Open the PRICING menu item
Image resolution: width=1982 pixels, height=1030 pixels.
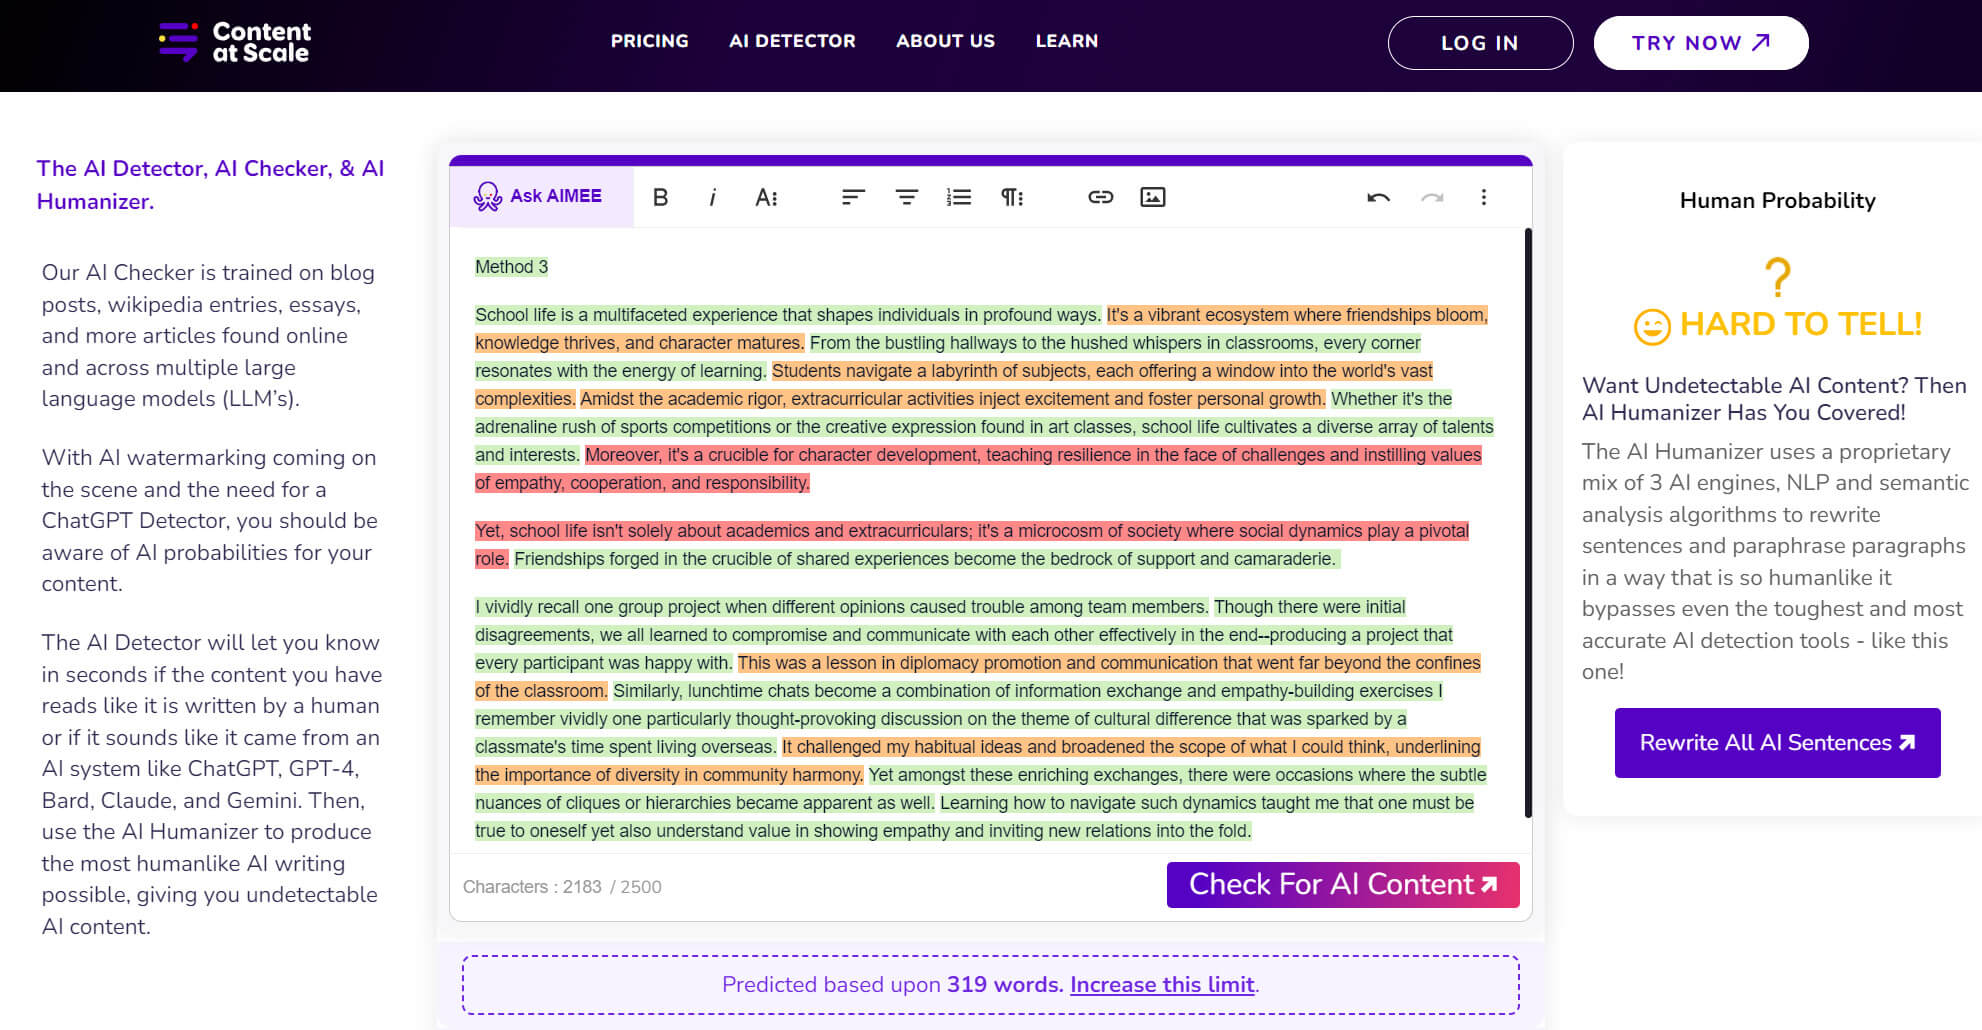pyautogui.click(x=649, y=41)
